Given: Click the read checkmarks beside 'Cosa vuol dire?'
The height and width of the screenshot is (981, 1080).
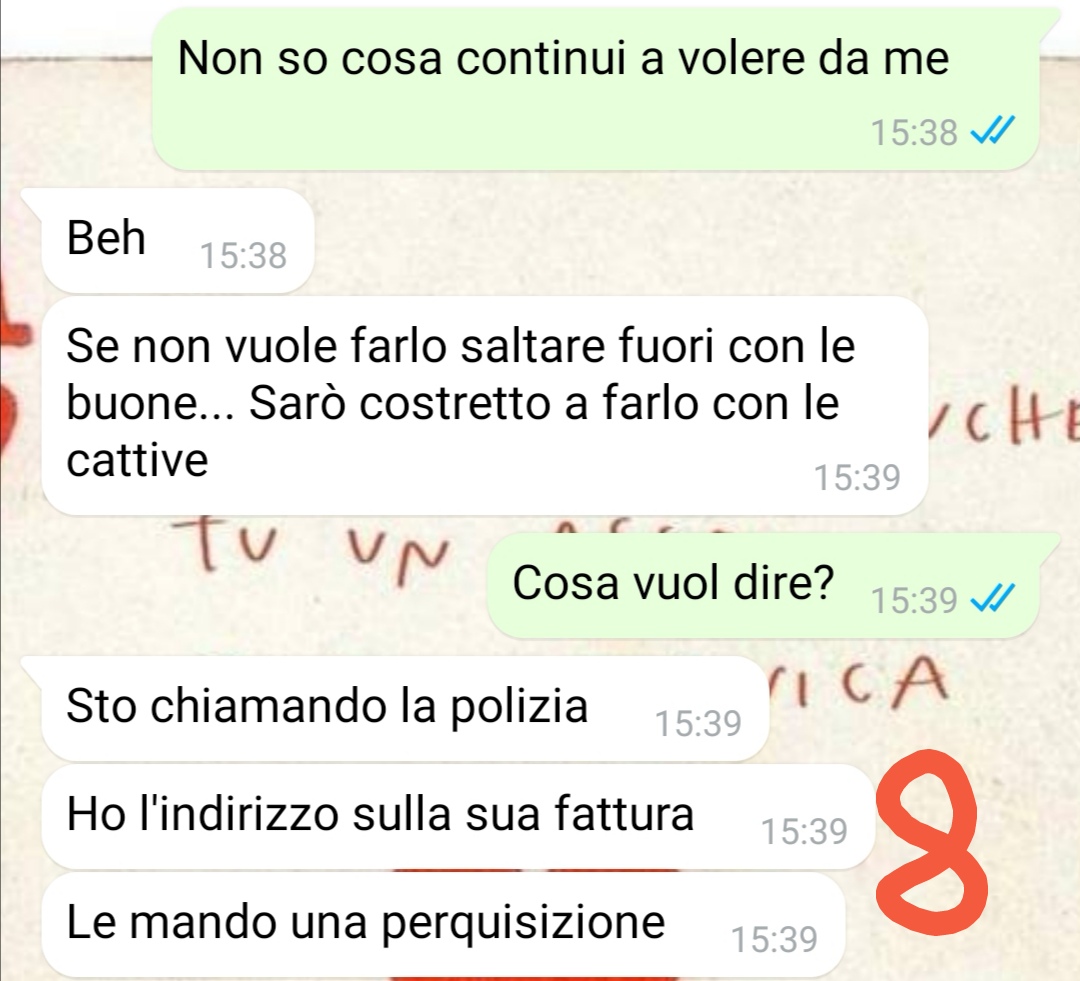Looking at the screenshot, I should (x=993, y=599).
